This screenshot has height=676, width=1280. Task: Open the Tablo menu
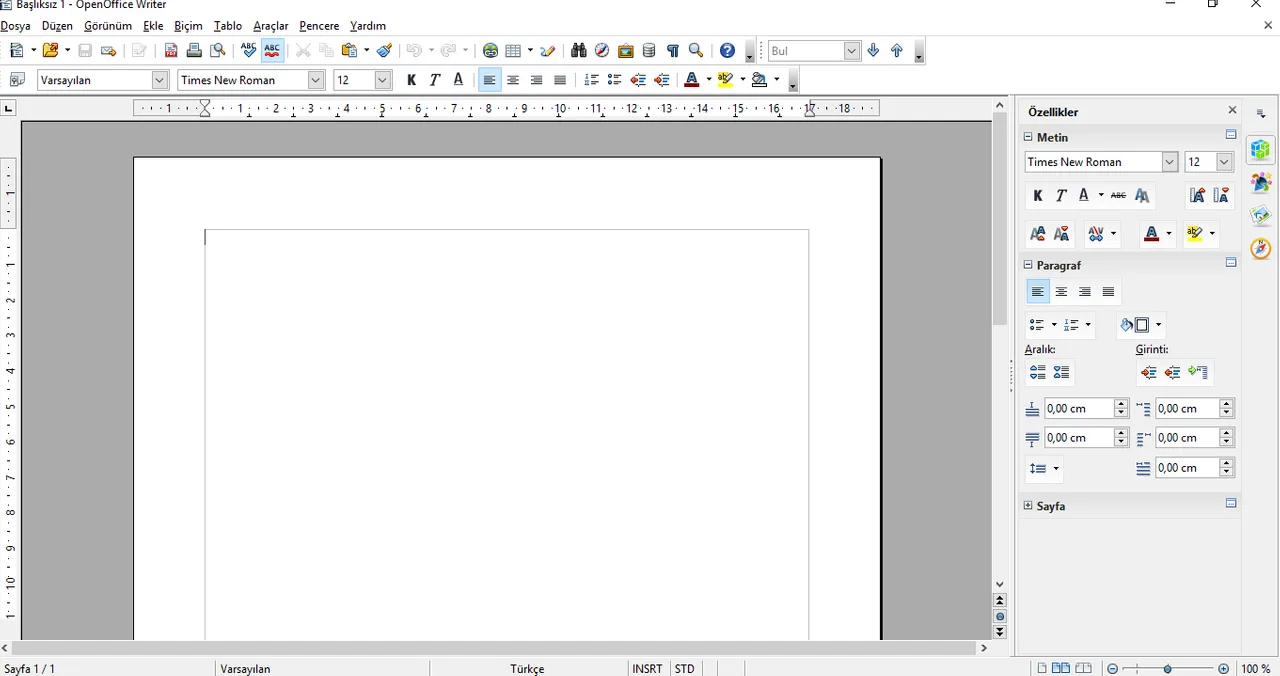point(228,26)
